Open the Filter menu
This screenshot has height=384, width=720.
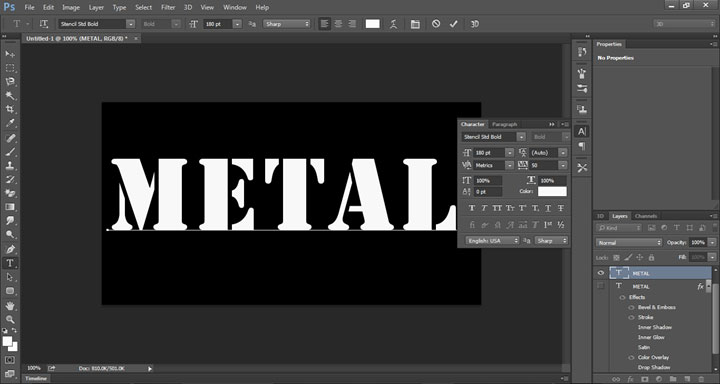click(x=168, y=7)
